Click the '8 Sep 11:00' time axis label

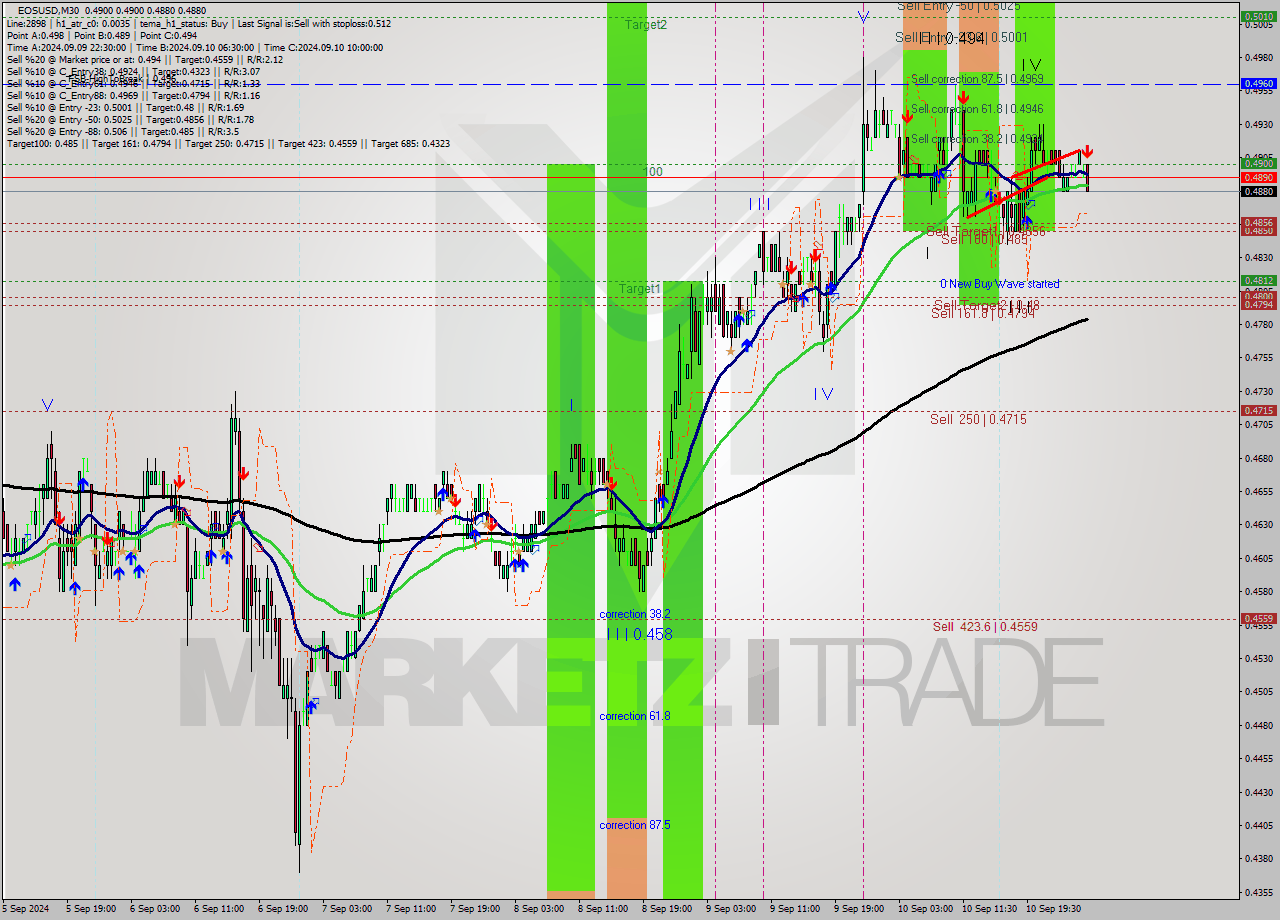pos(603,909)
